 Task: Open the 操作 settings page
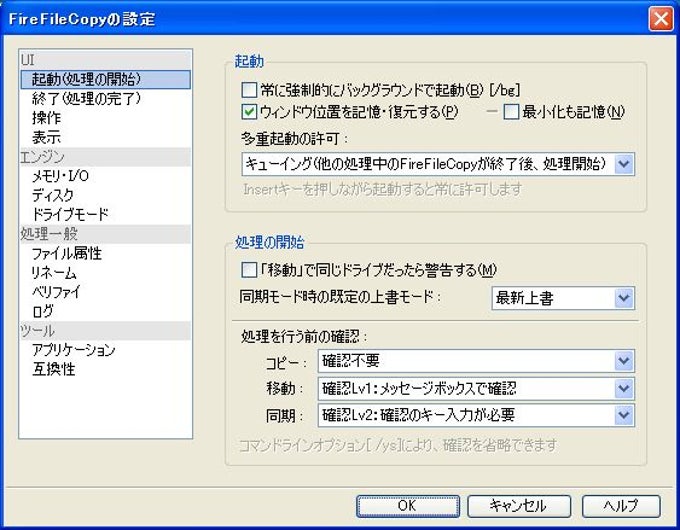click(105, 118)
